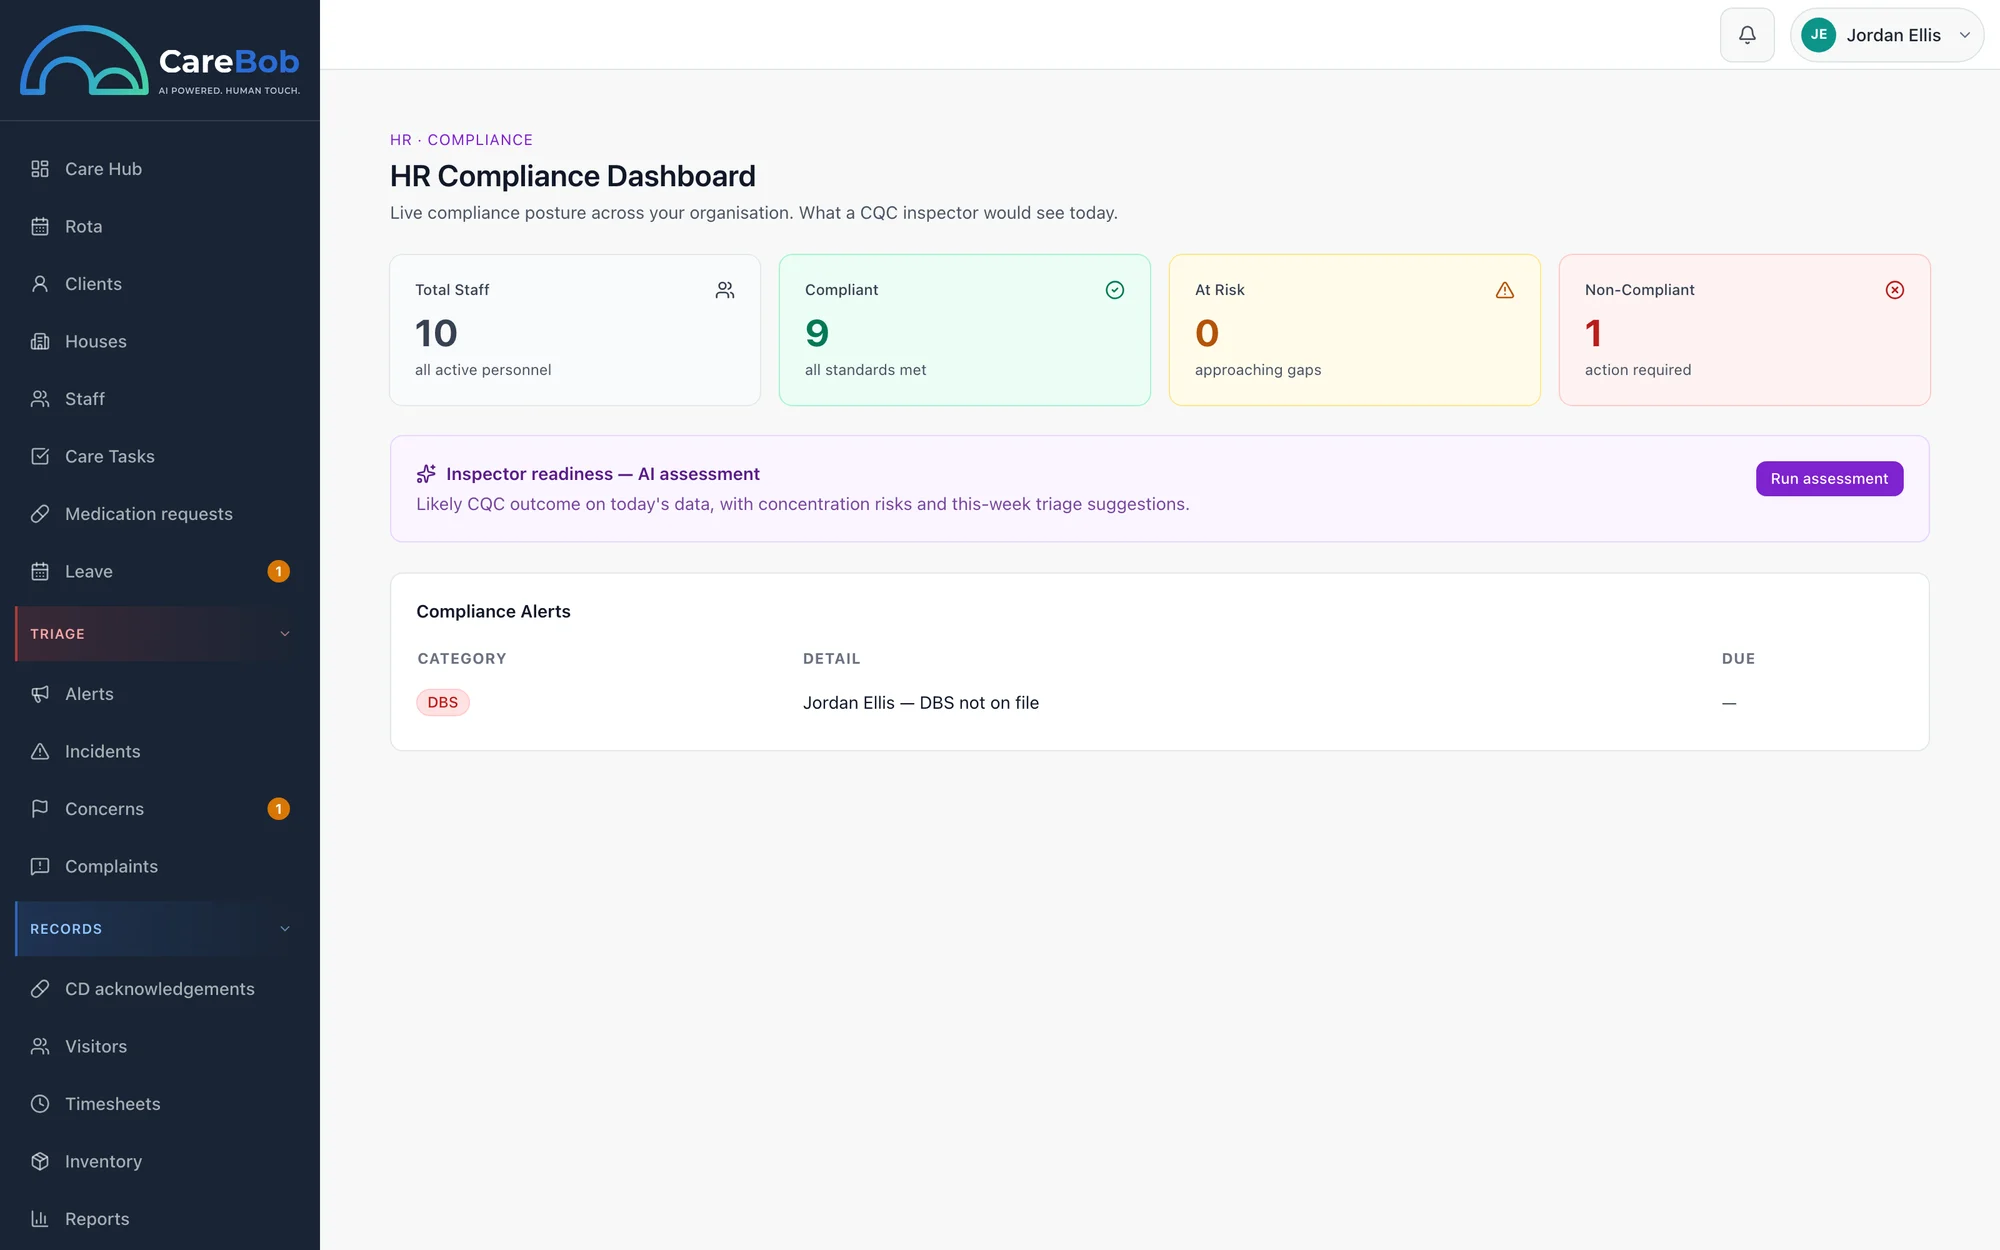
Task: Click the JE user avatar
Action: click(x=1818, y=35)
